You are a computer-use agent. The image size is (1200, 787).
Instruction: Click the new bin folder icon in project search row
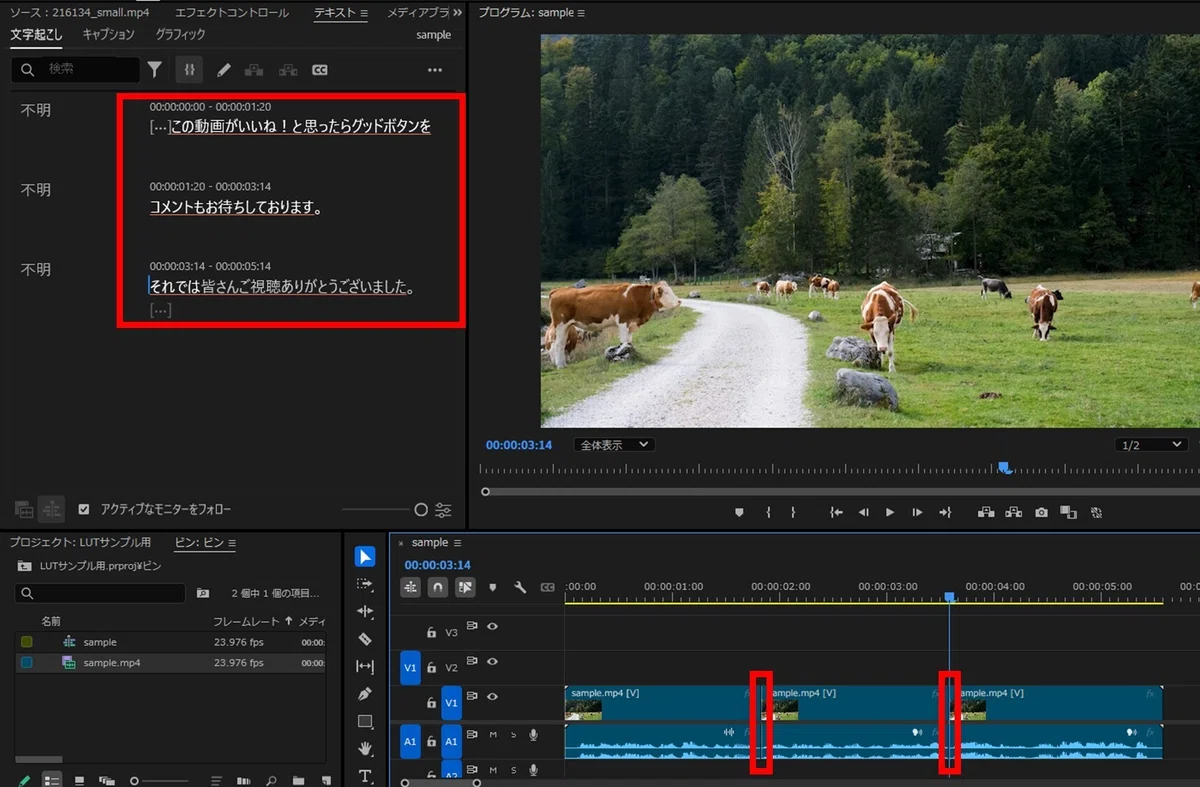click(203, 593)
